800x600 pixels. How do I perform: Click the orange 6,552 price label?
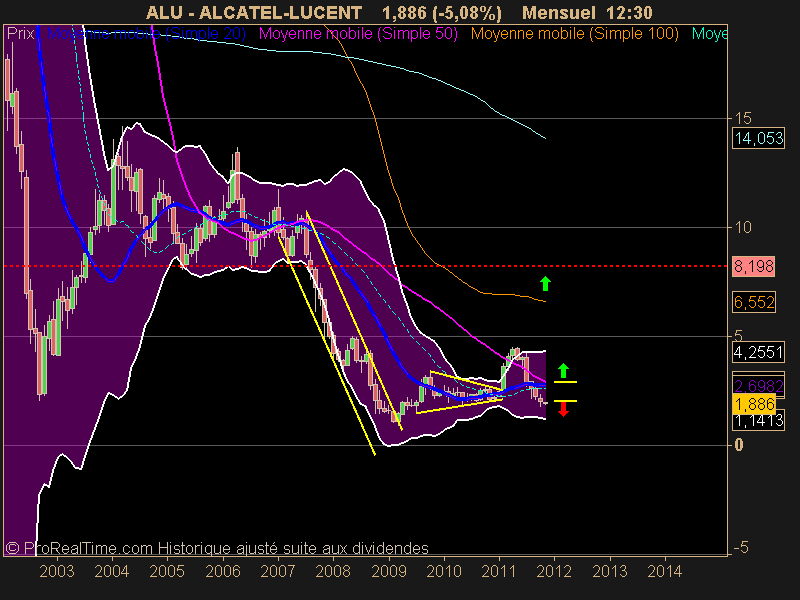pyautogui.click(x=754, y=302)
